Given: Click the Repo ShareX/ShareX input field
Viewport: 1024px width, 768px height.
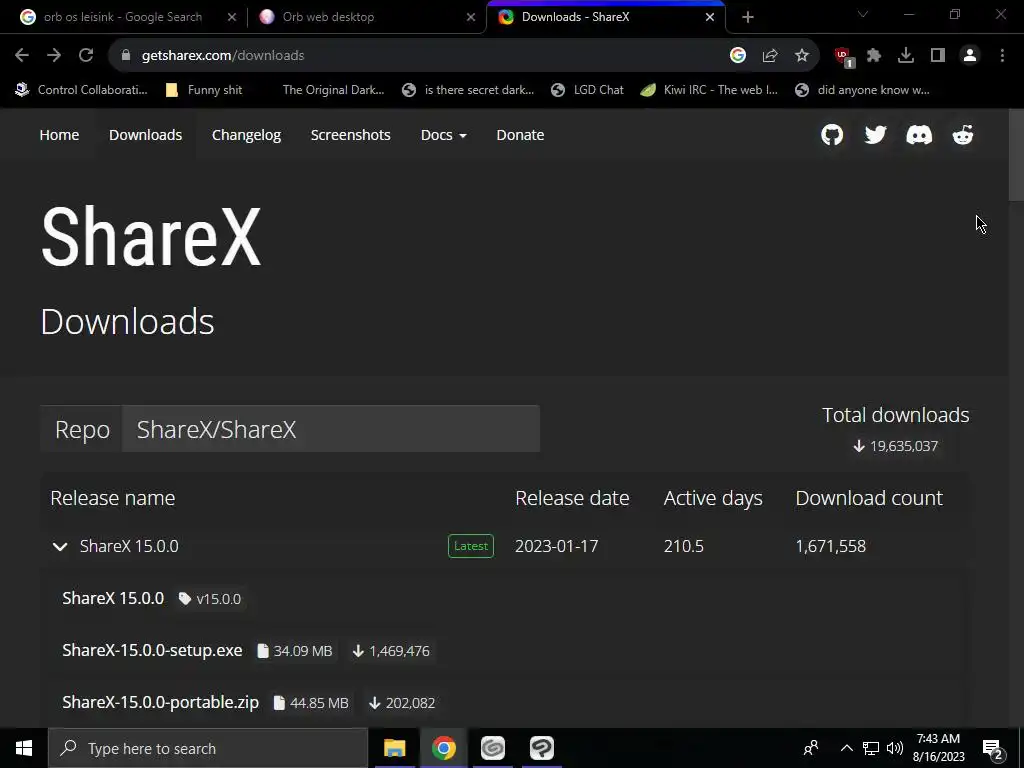Looking at the screenshot, I should [x=330, y=429].
